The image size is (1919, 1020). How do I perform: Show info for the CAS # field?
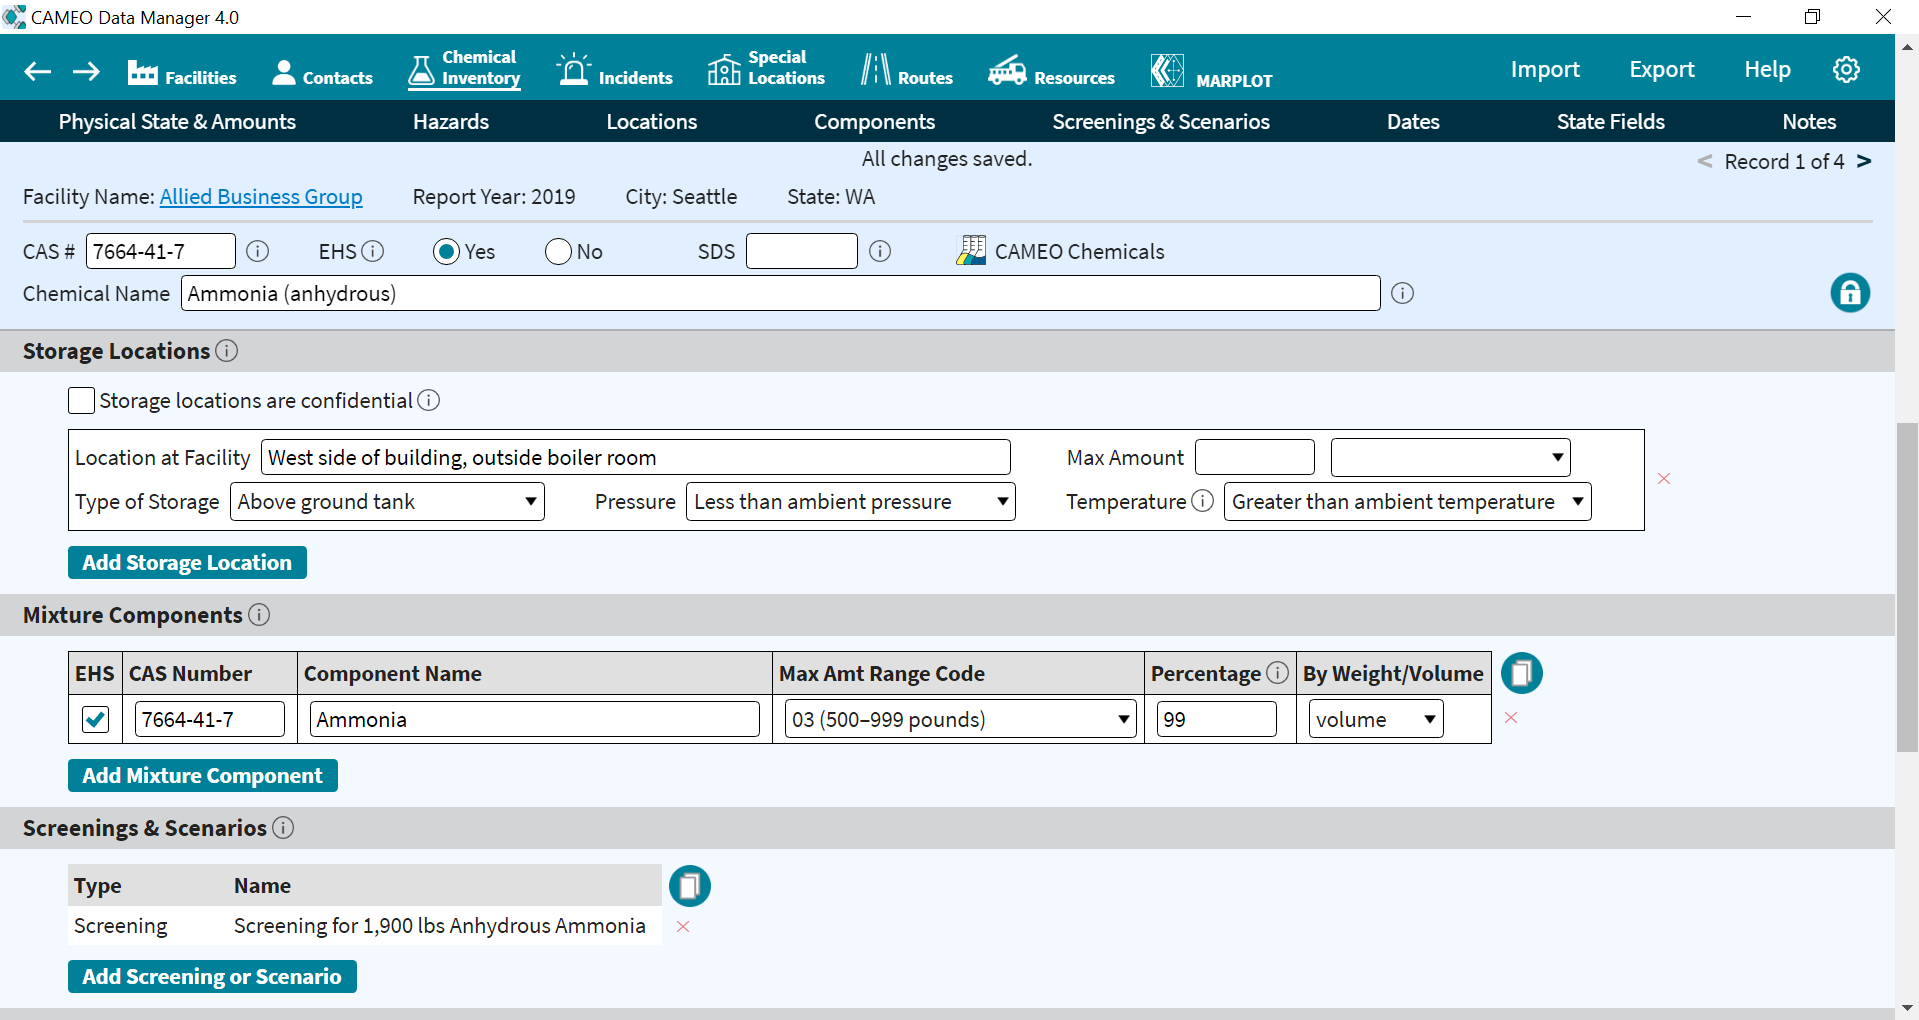(x=257, y=251)
